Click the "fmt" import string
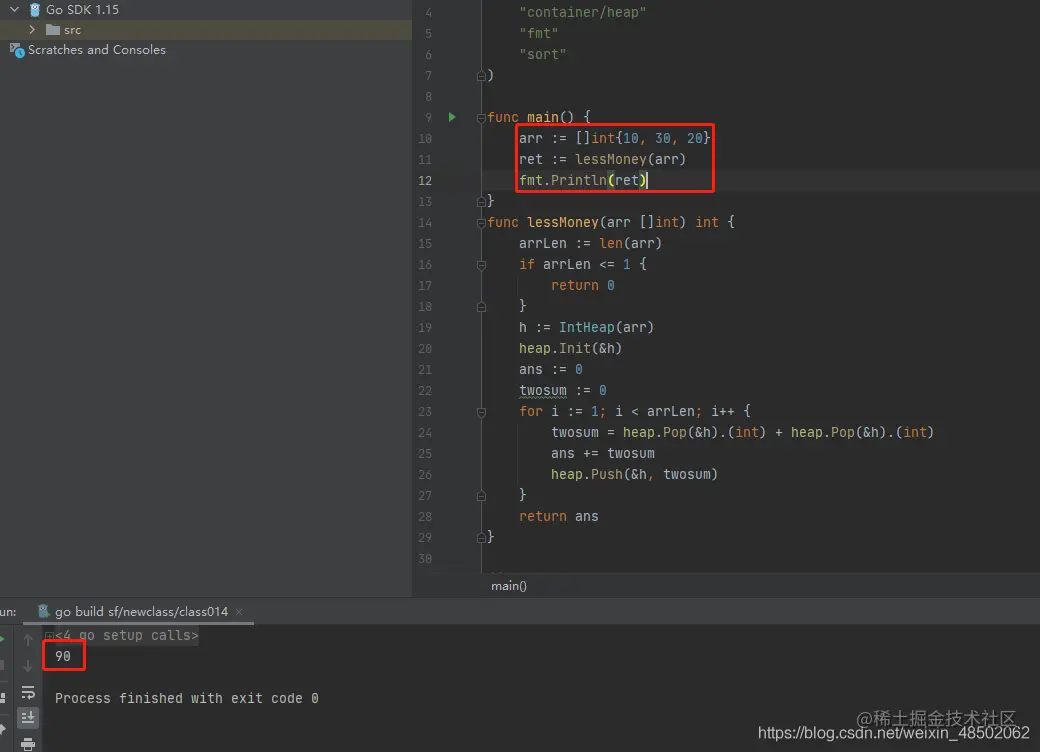Screen dimensions: 1040x752 click(539, 33)
